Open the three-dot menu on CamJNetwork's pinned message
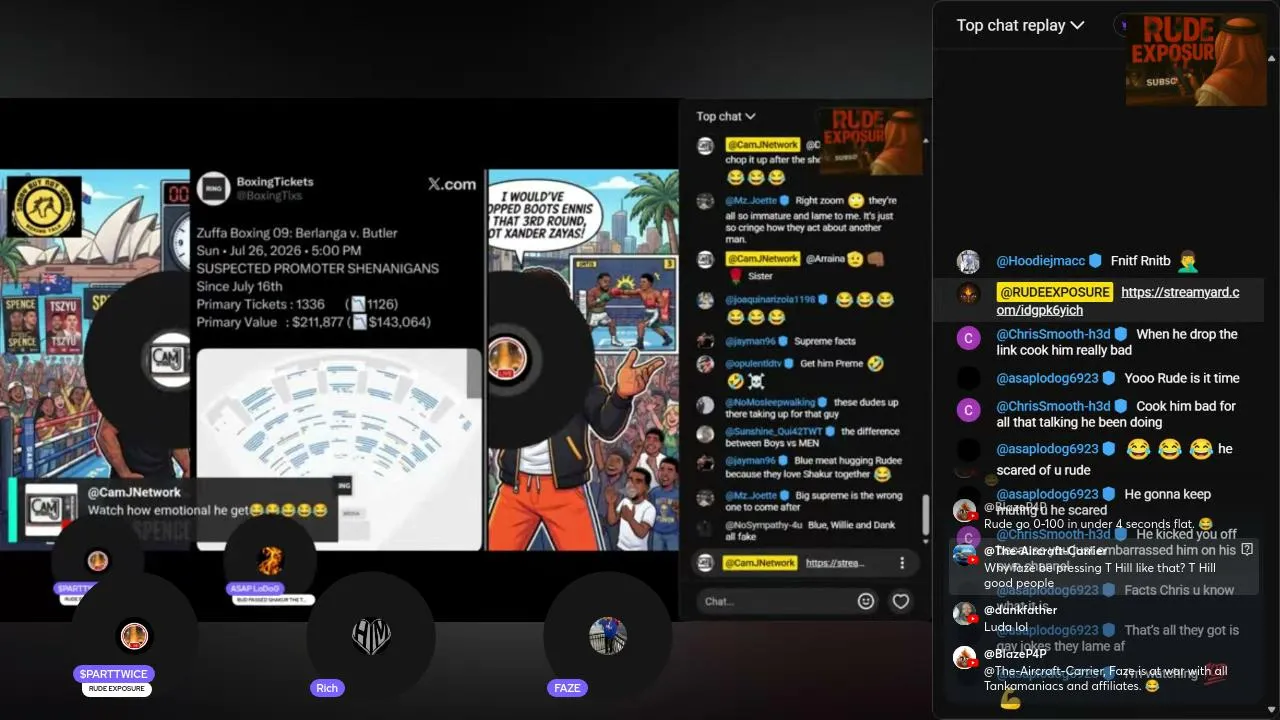 [x=902, y=563]
